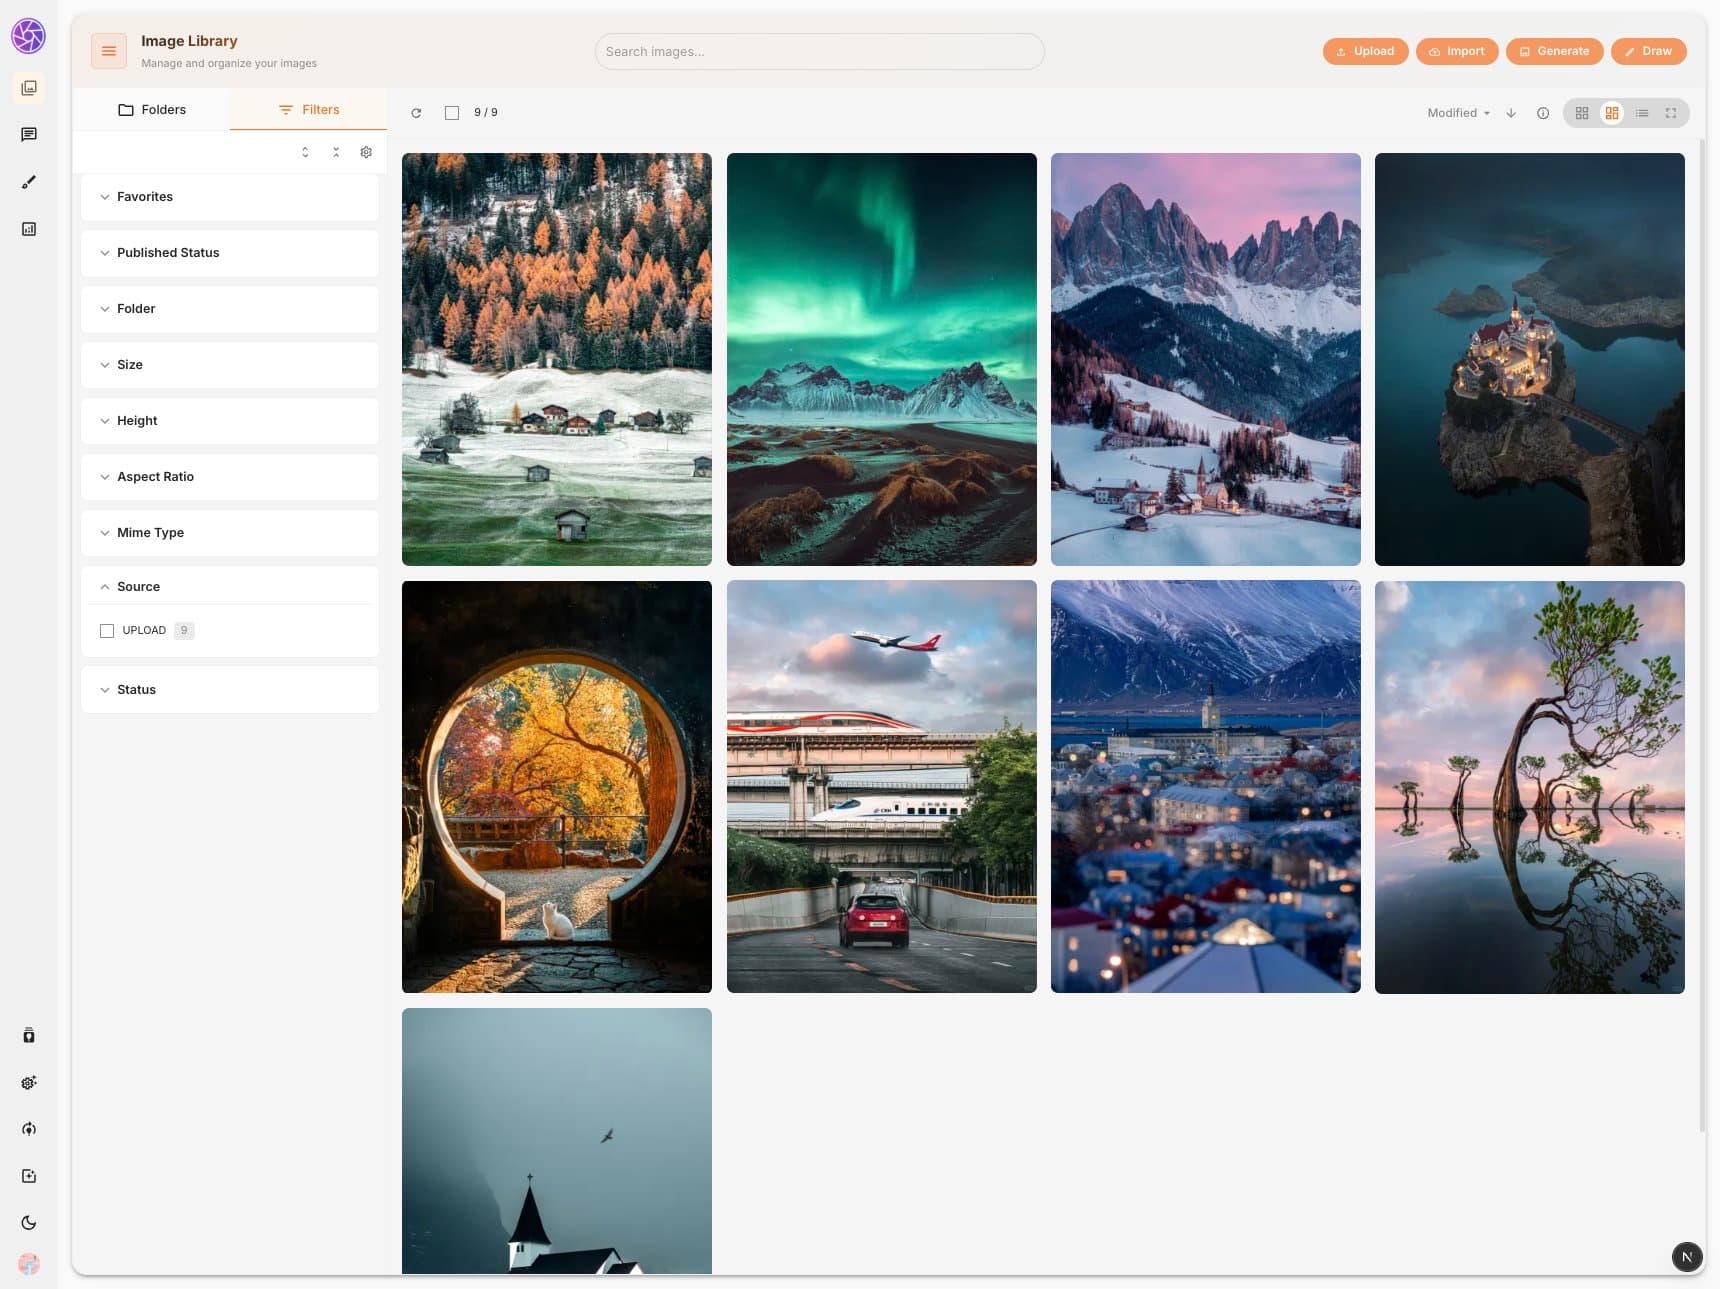The width and height of the screenshot is (1720, 1289).
Task: Click the Import button
Action: click(1457, 51)
